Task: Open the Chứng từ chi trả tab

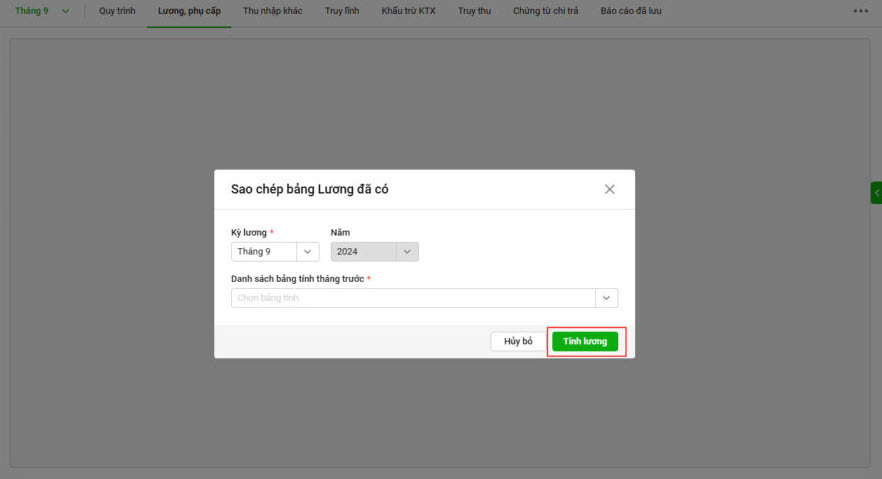Action: (545, 11)
